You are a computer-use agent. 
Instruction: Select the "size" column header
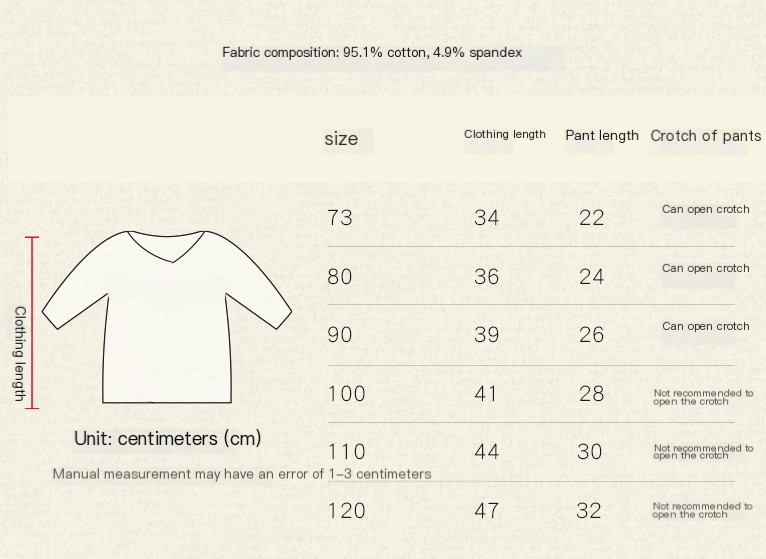click(341, 139)
